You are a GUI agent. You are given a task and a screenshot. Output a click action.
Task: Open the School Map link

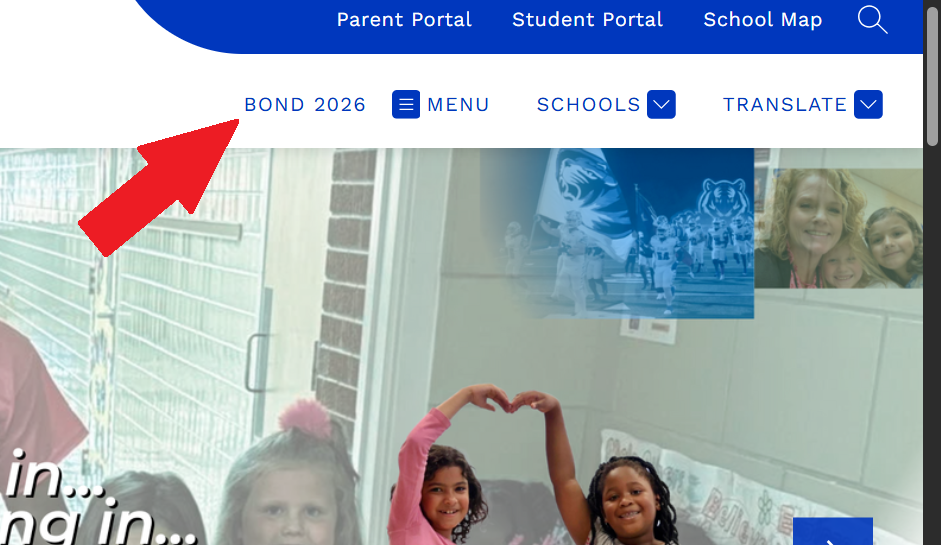tap(763, 19)
